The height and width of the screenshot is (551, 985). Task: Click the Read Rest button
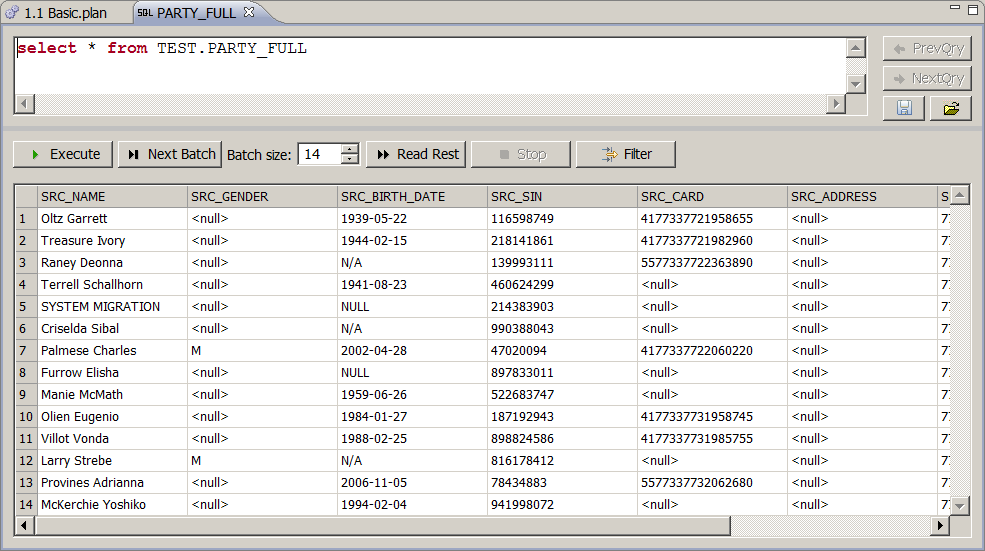click(416, 154)
